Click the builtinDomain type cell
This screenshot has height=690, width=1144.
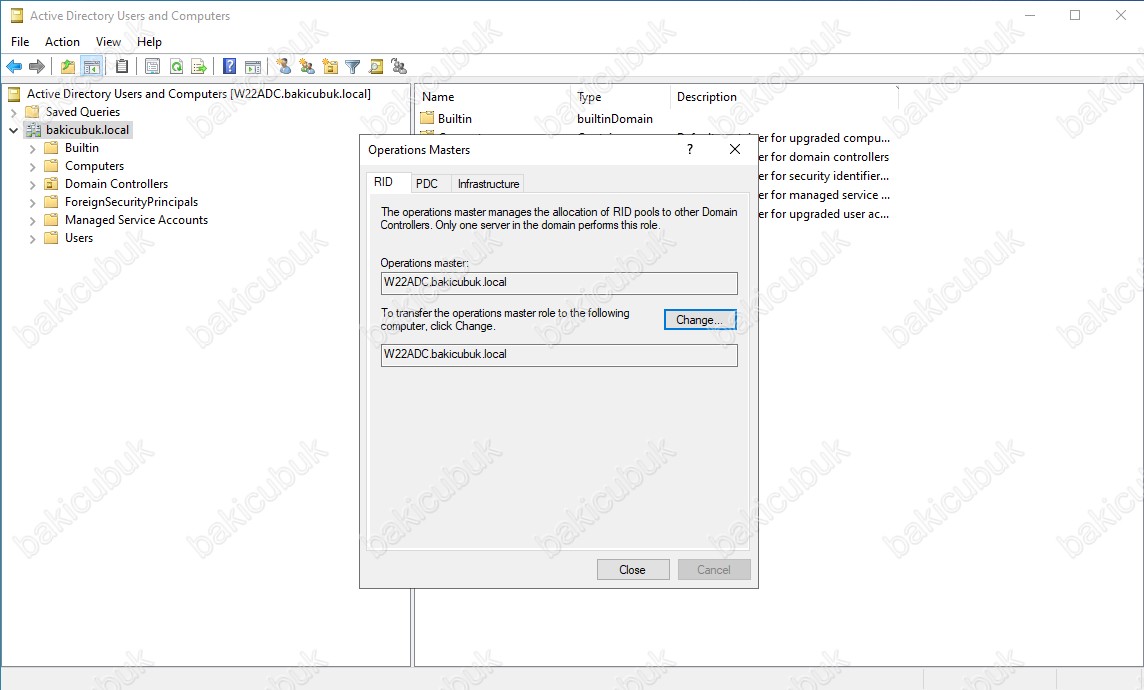point(615,118)
